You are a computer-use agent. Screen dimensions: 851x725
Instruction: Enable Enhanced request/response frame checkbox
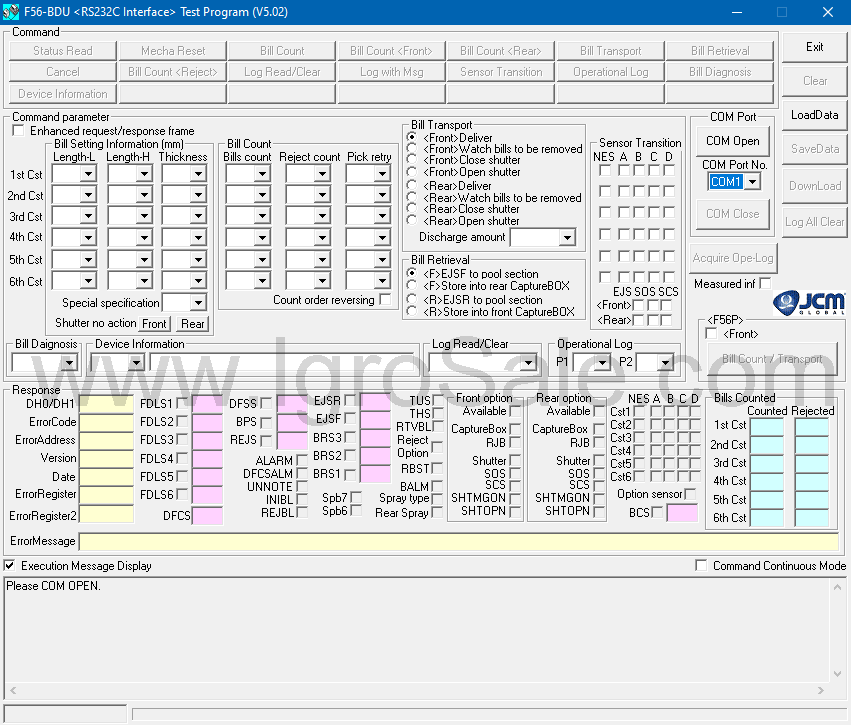click(18, 131)
